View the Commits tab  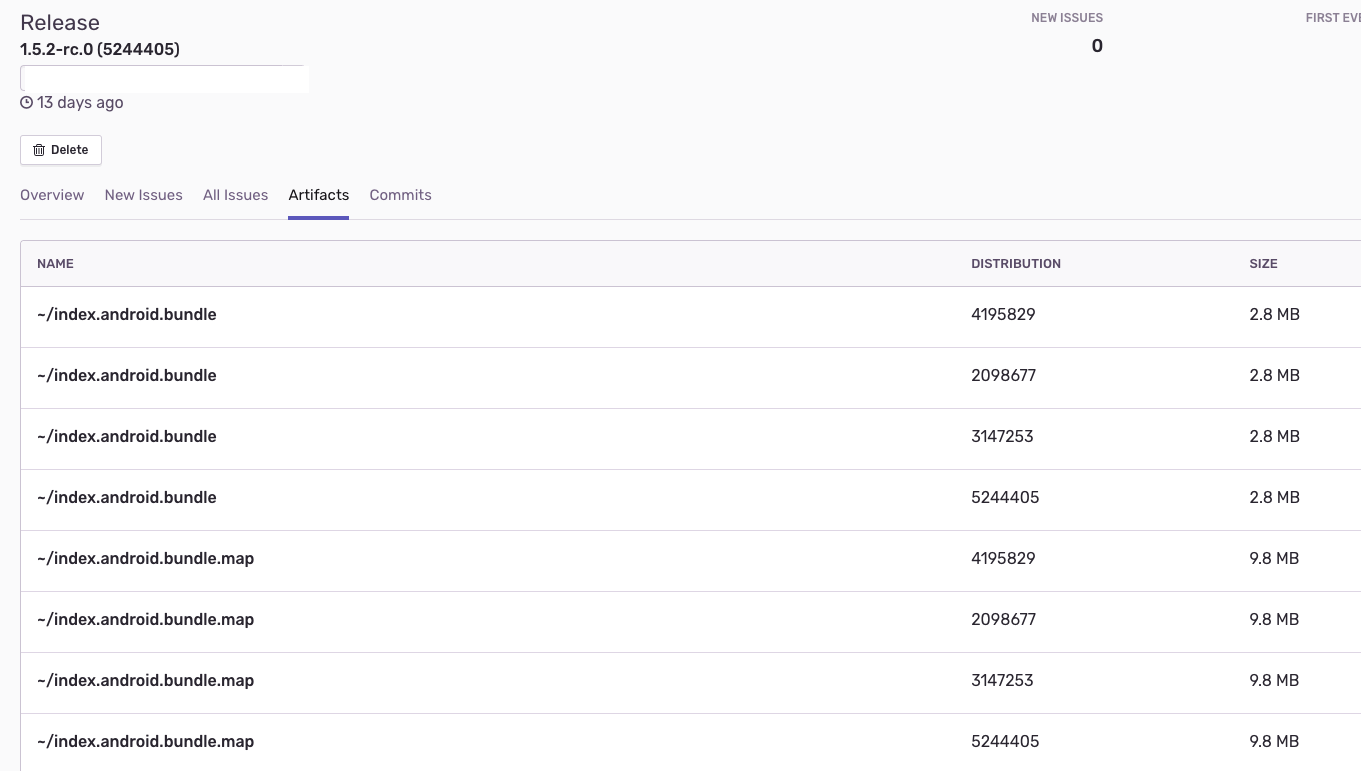click(400, 195)
